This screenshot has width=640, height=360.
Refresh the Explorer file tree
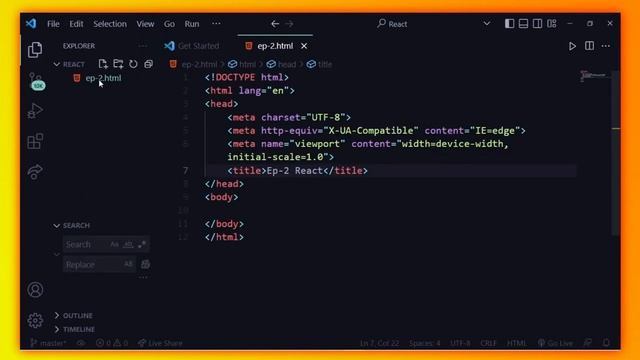pyautogui.click(x=133, y=64)
